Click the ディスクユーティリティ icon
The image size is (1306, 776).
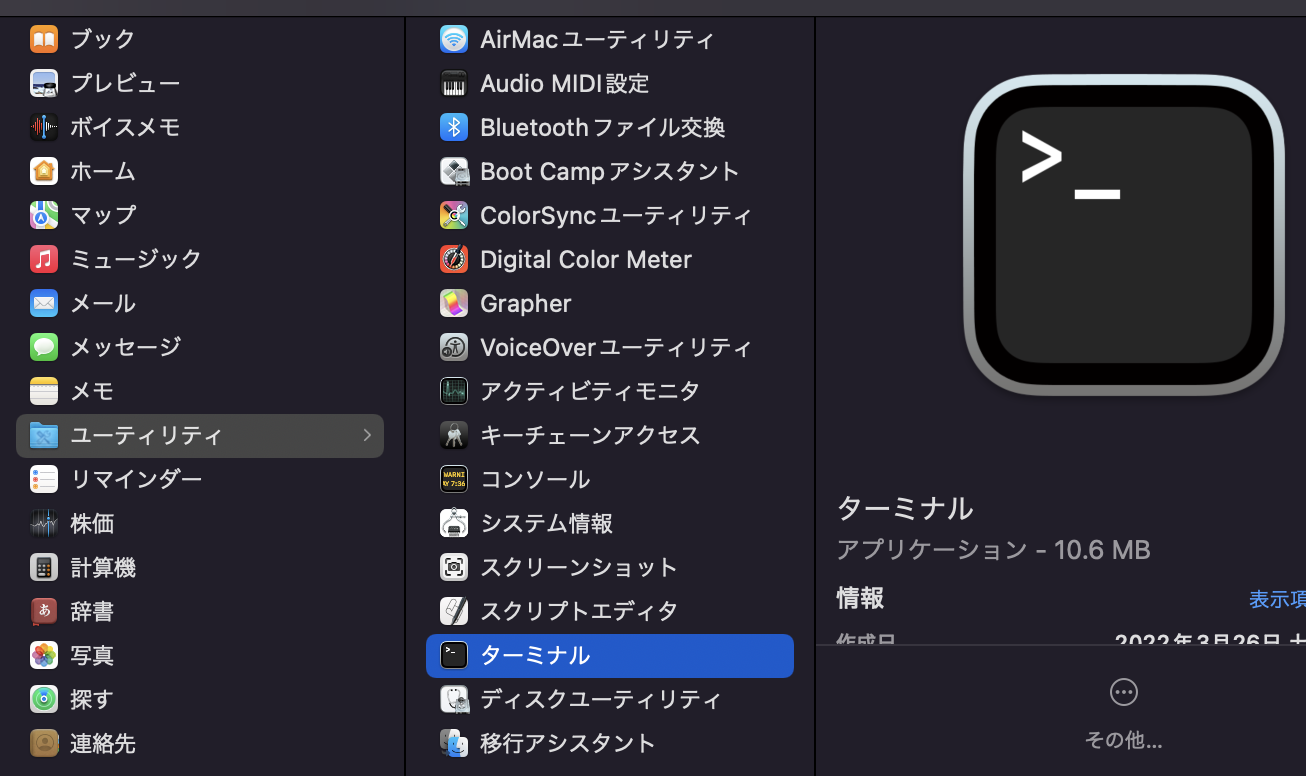(454, 700)
